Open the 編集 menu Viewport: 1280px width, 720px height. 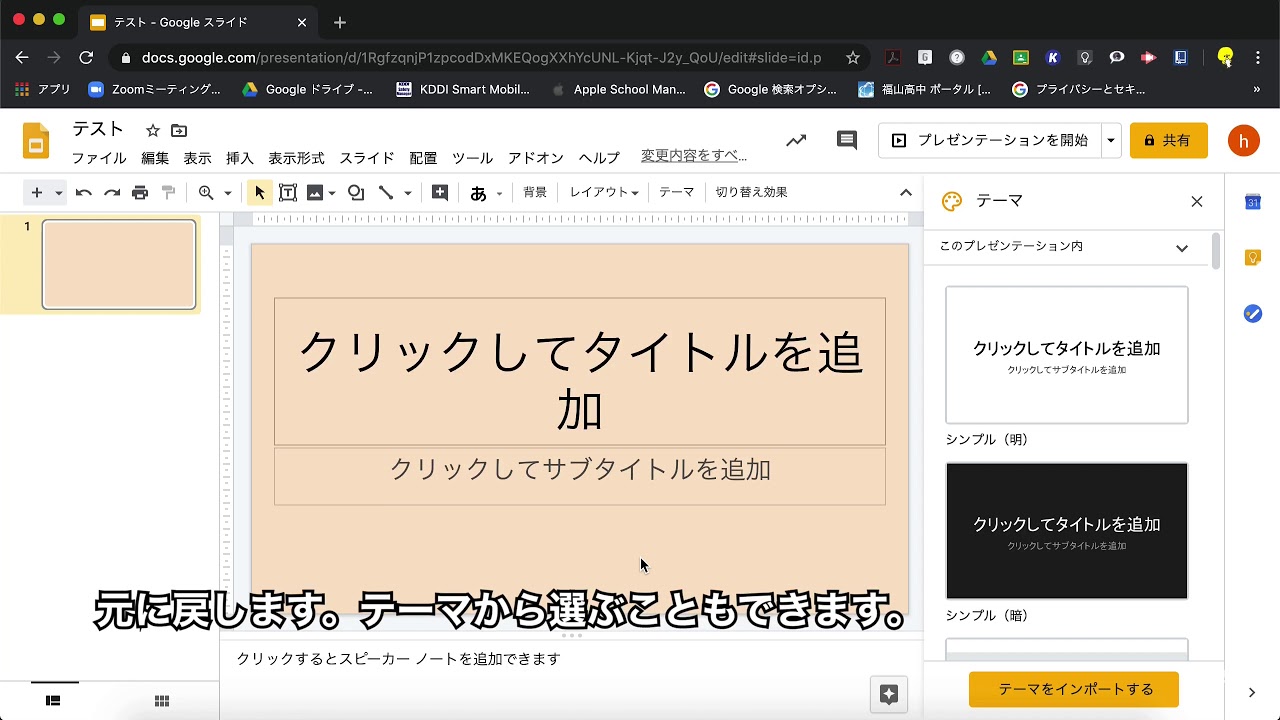[x=155, y=158]
